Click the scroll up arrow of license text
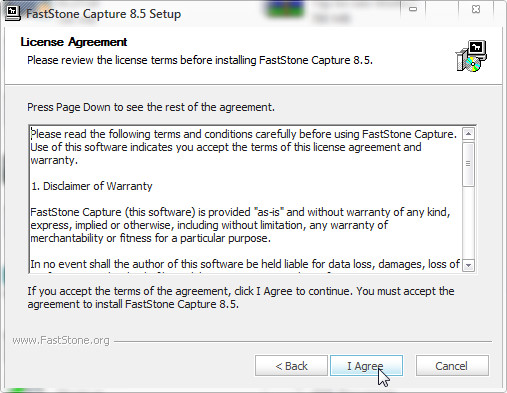 pyautogui.click(x=468, y=134)
